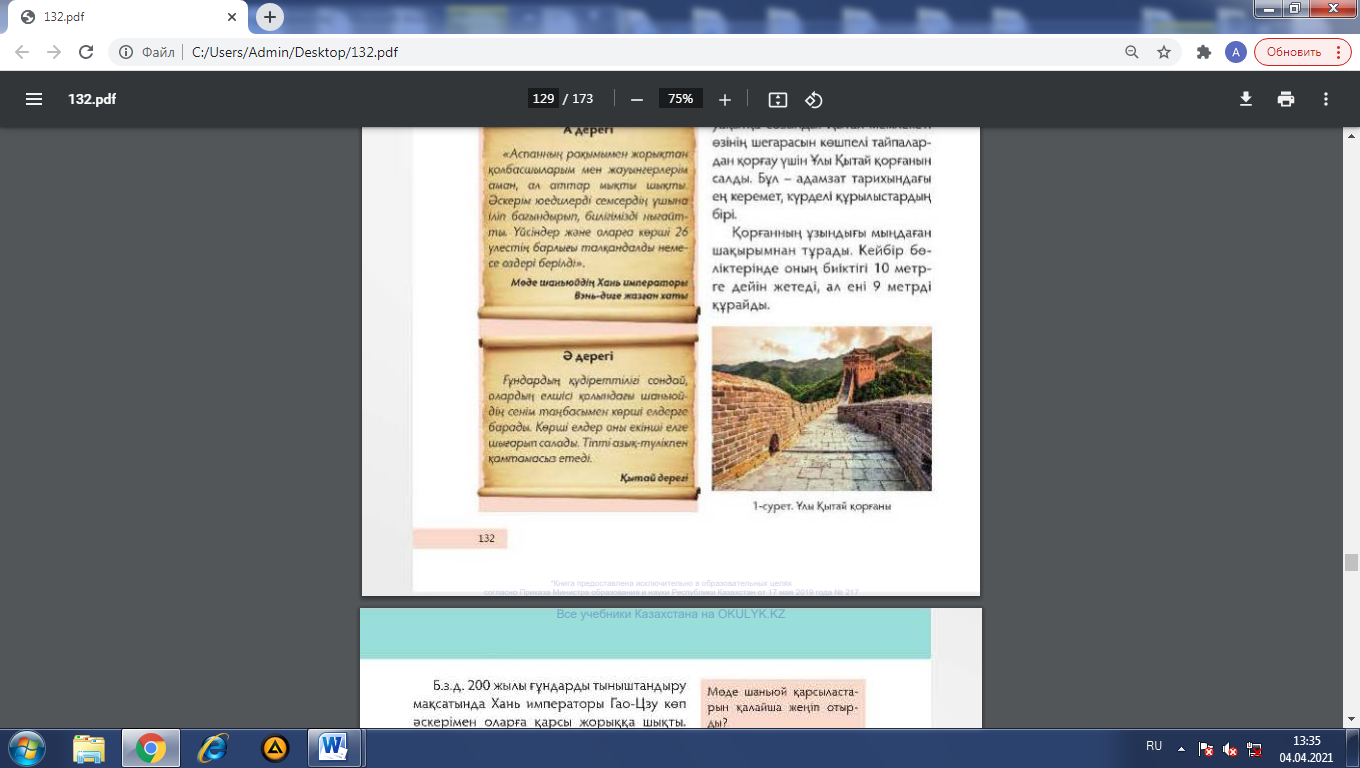
Task: Open the volume tray icon
Action: (x=1231, y=748)
